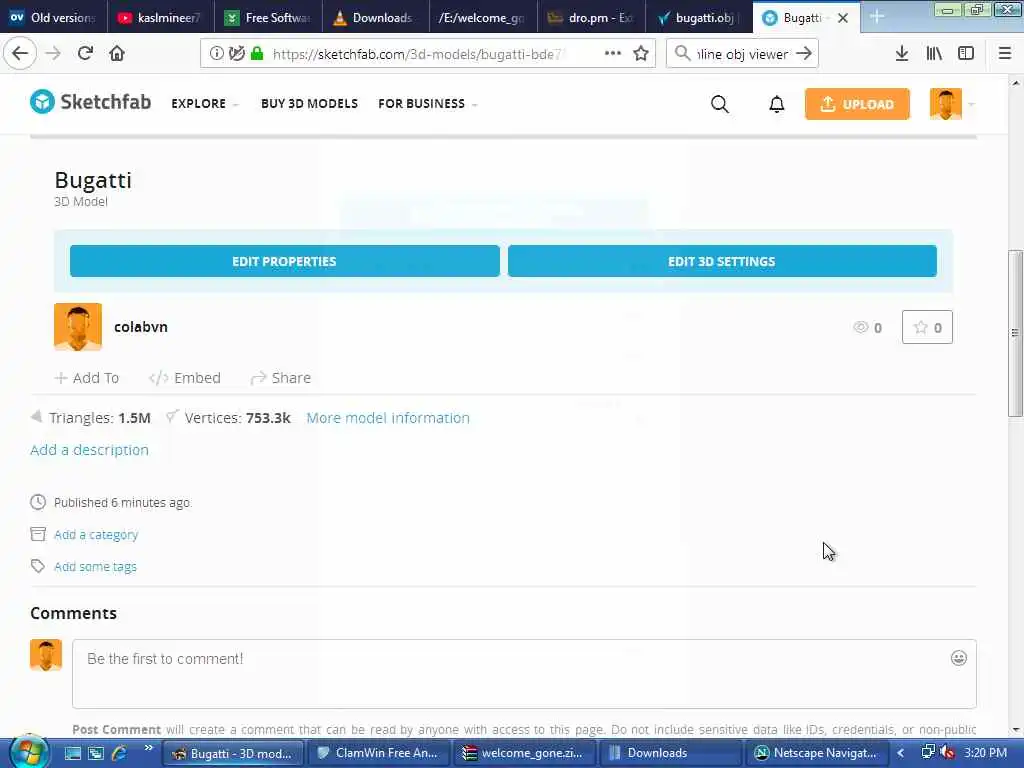The height and width of the screenshot is (768, 1024).
Task: Open Sketchfab search magnifier
Action: click(720, 104)
